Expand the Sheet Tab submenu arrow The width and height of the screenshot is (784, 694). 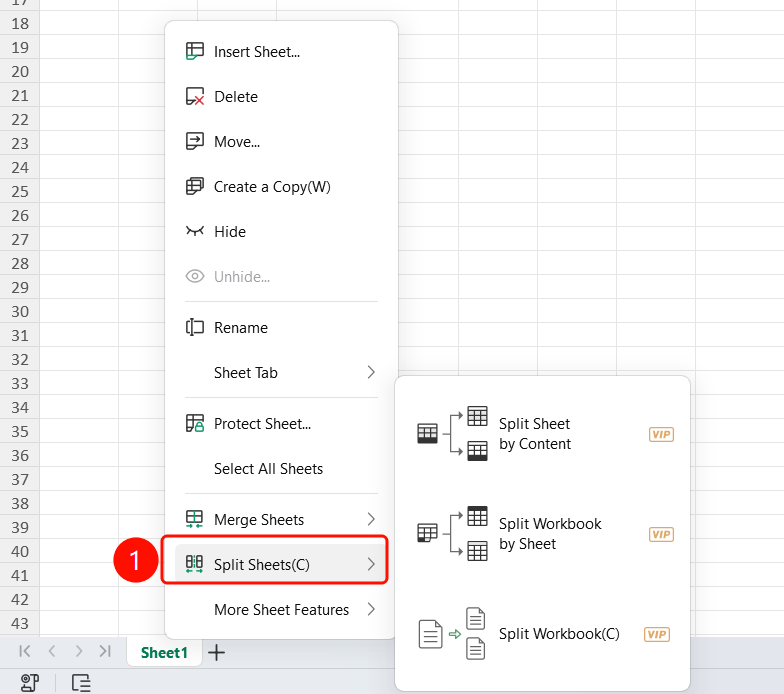pos(370,372)
